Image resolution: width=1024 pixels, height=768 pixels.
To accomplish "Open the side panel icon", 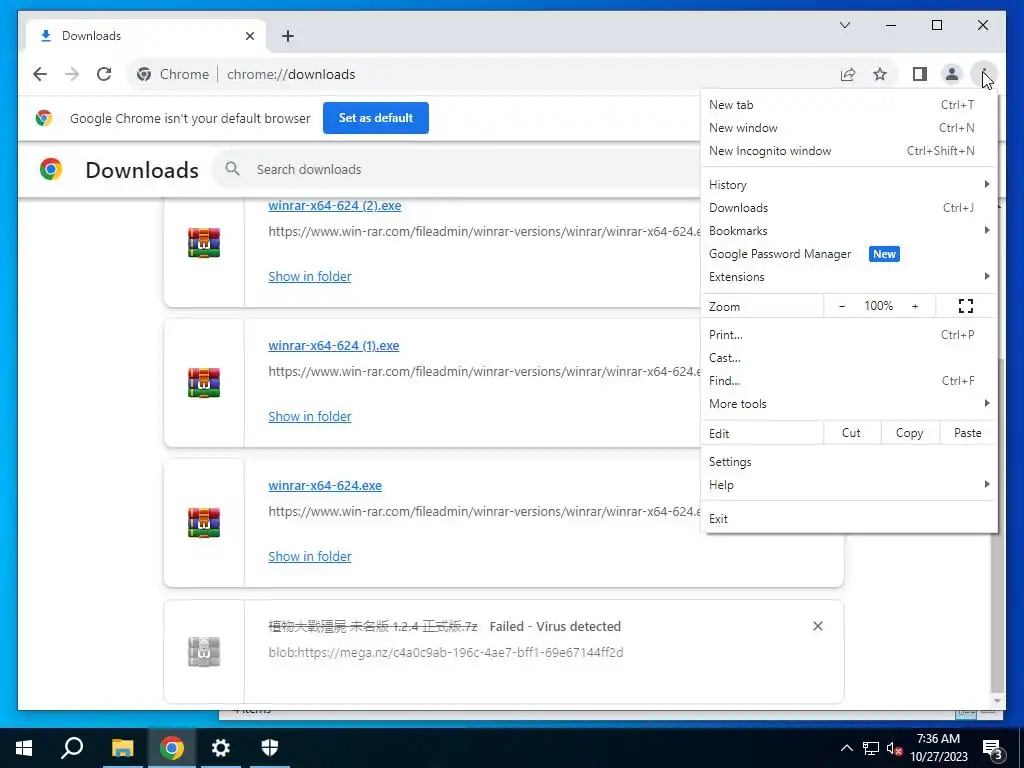I will pos(920,74).
